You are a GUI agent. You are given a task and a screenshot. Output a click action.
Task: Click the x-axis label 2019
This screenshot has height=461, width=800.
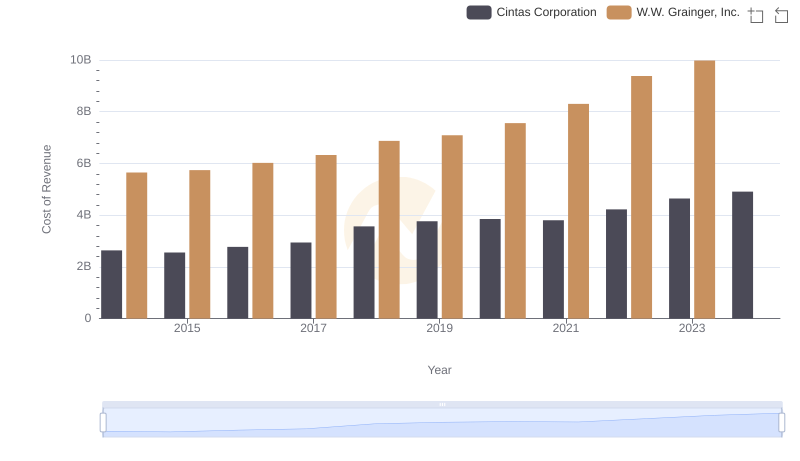pyautogui.click(x=439, y=328)
